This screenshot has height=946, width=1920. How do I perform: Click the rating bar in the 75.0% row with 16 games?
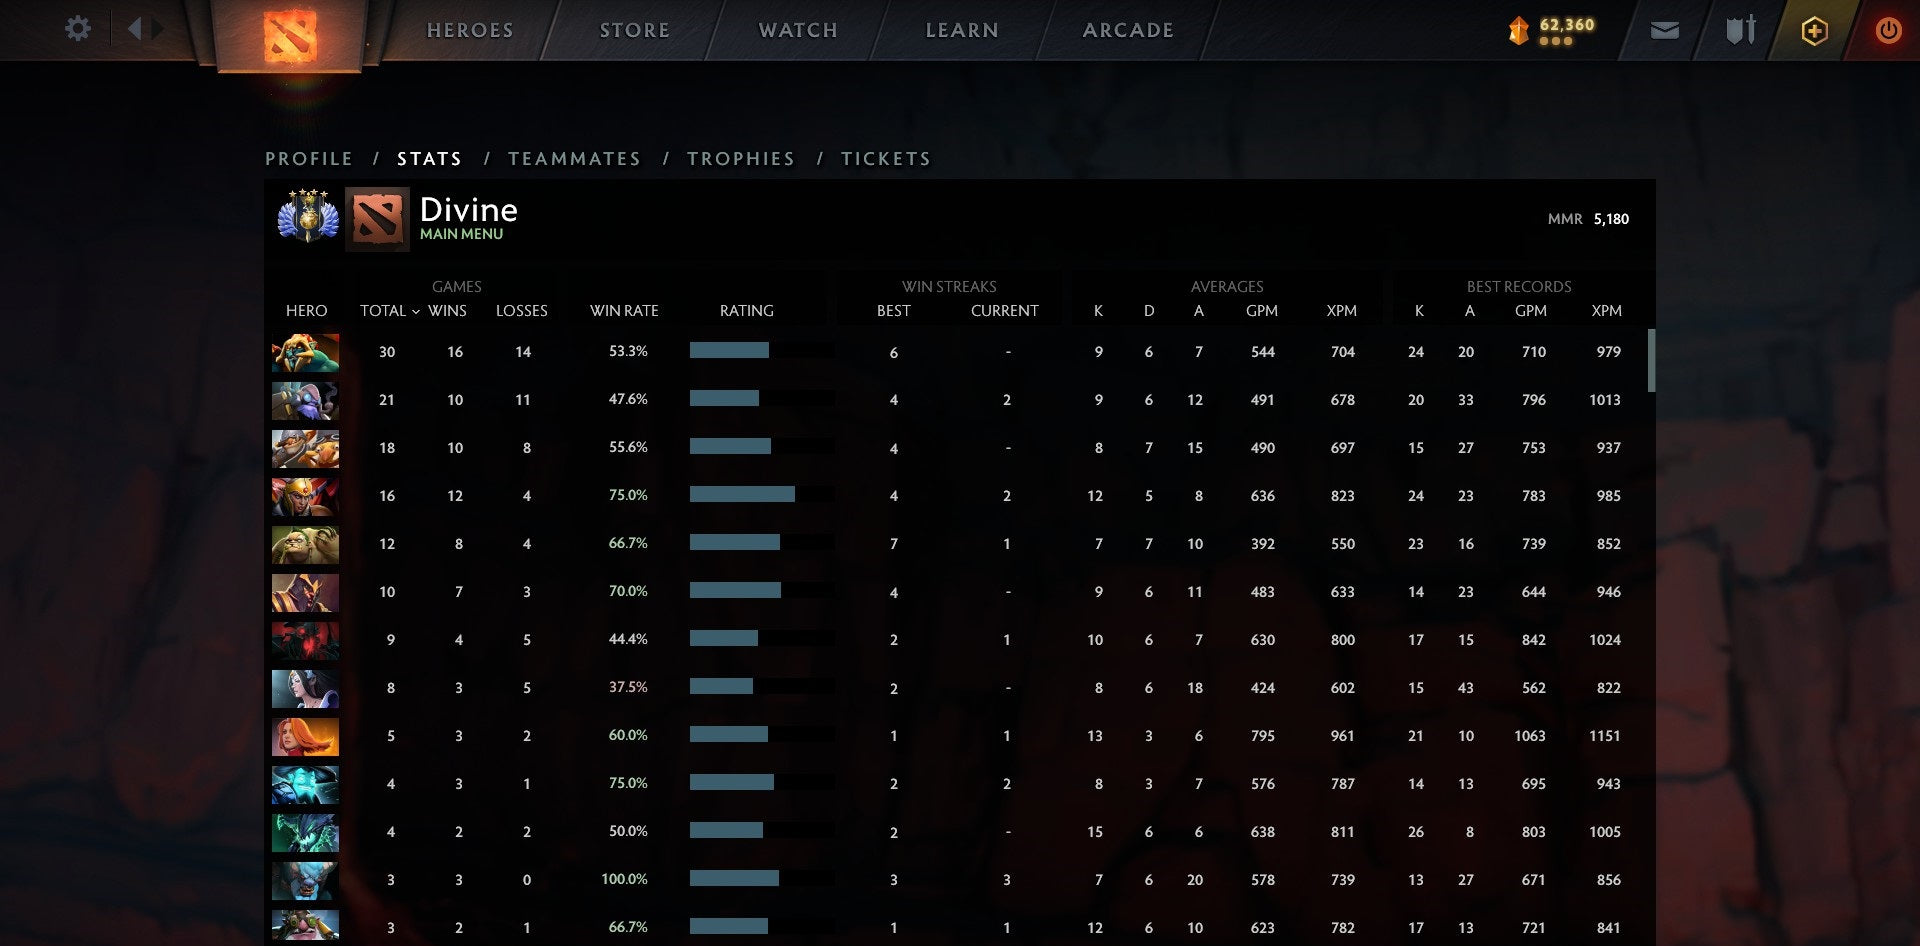(x=742, y=495)
